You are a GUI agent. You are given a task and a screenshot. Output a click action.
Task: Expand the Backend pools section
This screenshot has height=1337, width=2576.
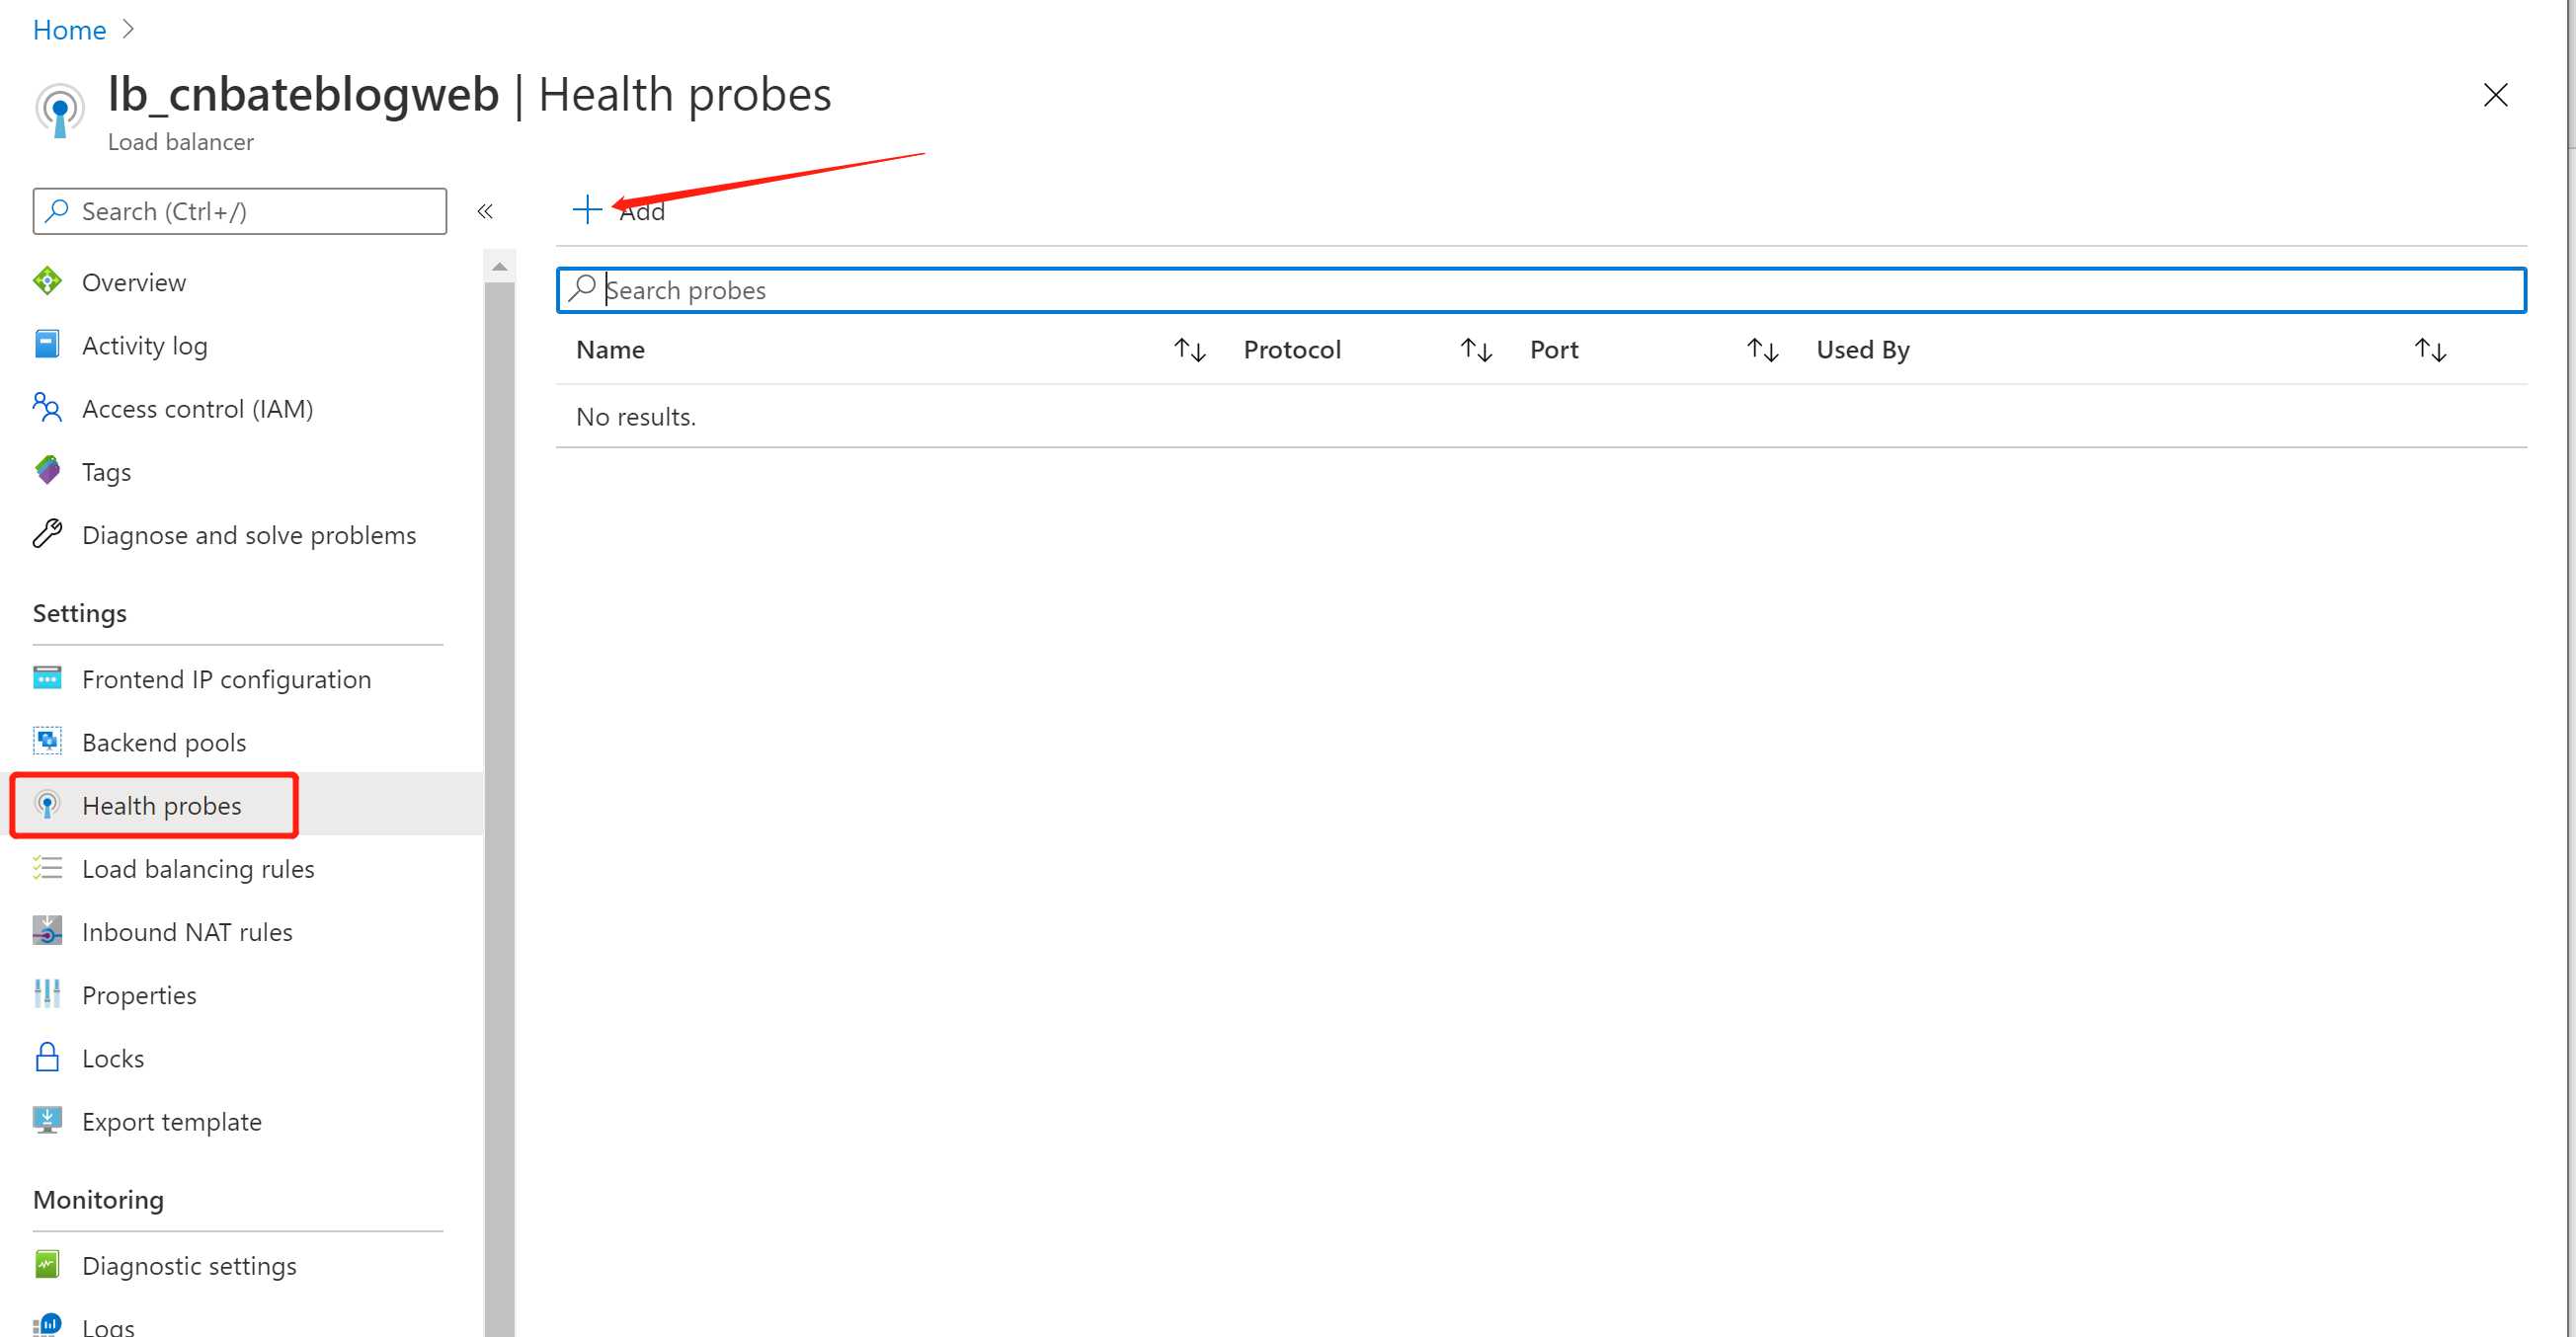pos(164,741)
